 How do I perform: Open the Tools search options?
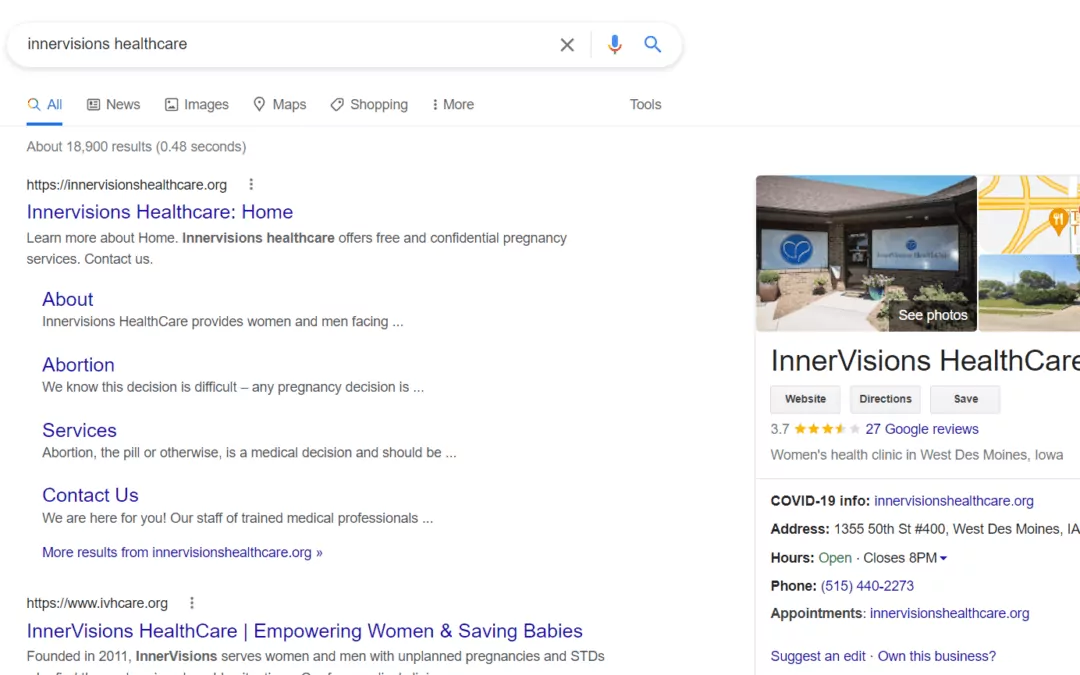pyautogui.click(x=645, y=105)
